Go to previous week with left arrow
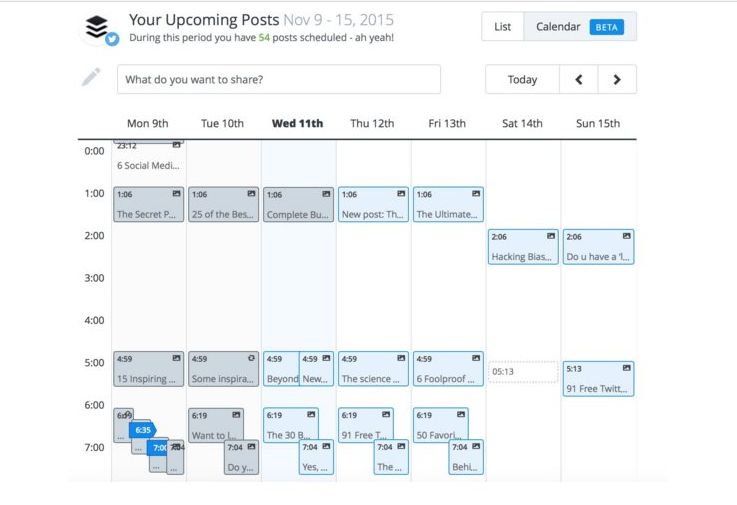 coord(579,79)
